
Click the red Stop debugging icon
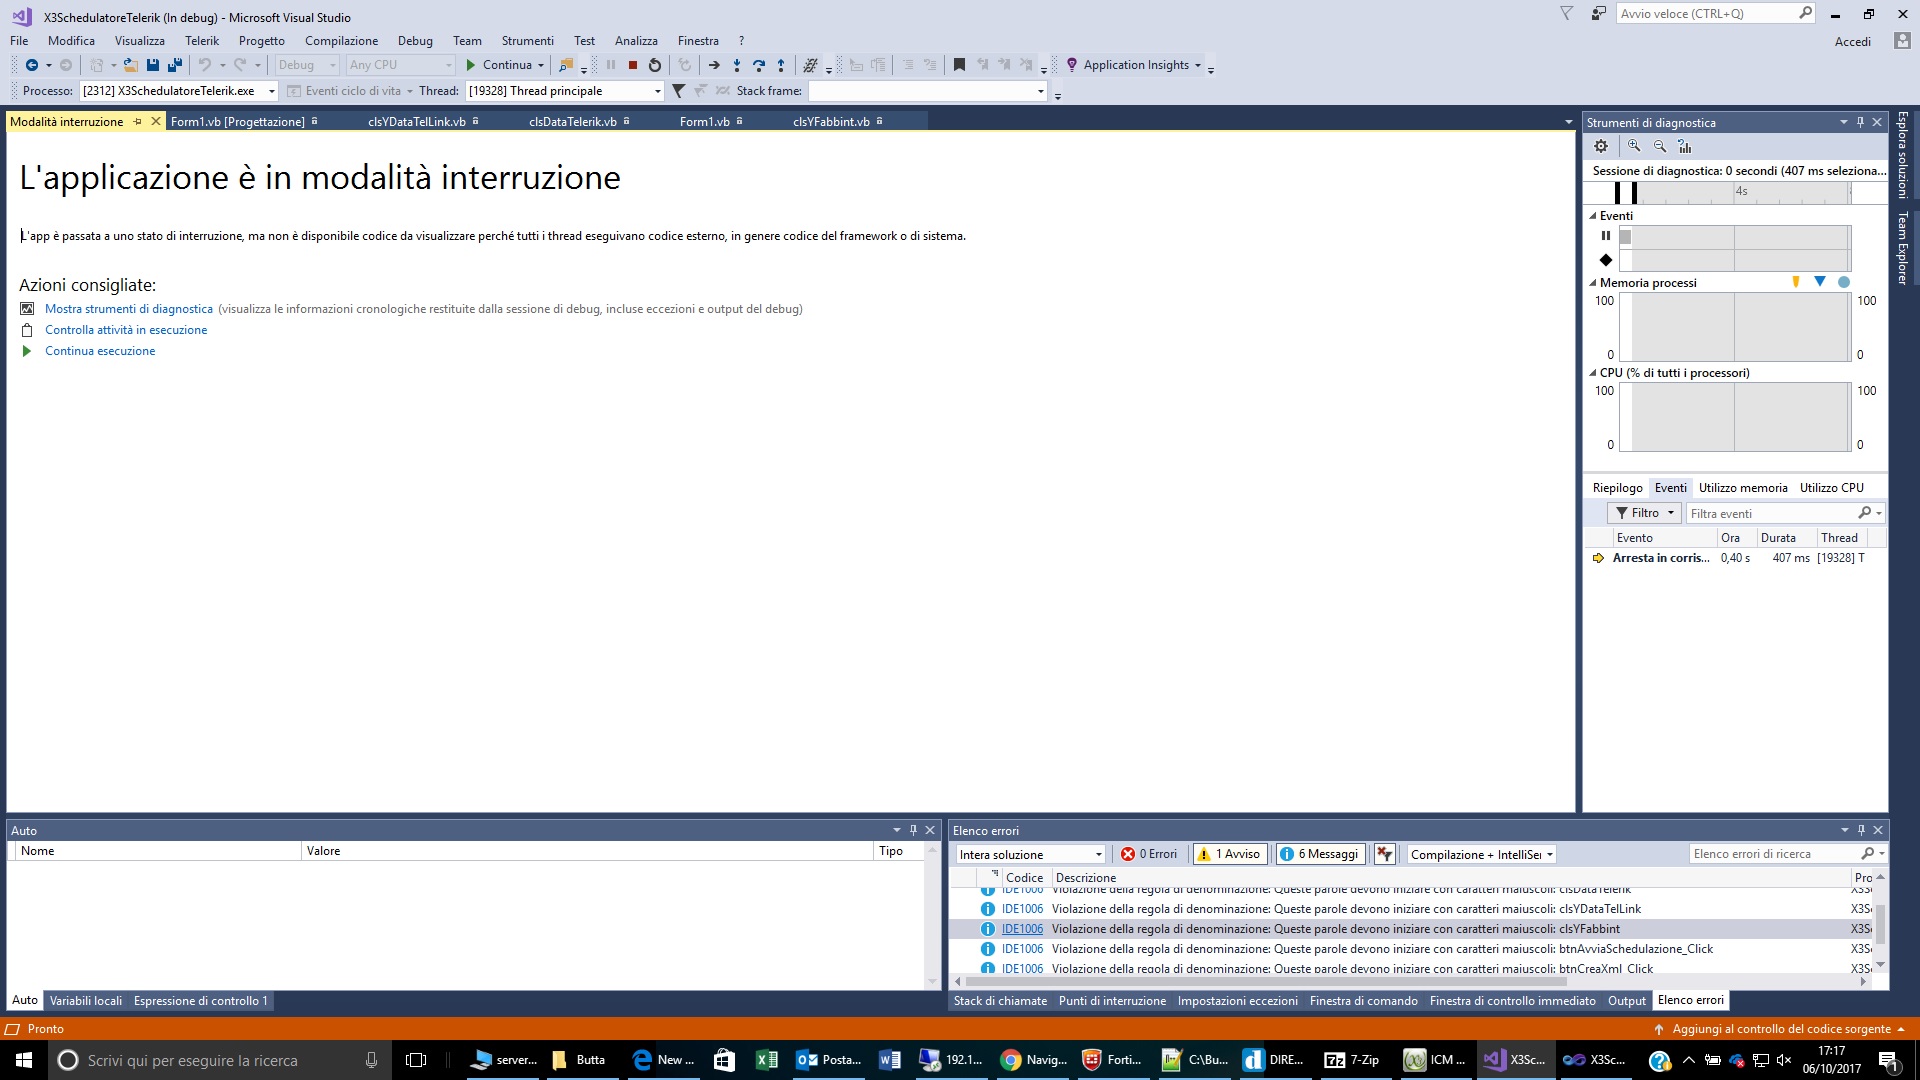(x=632, y=65)
